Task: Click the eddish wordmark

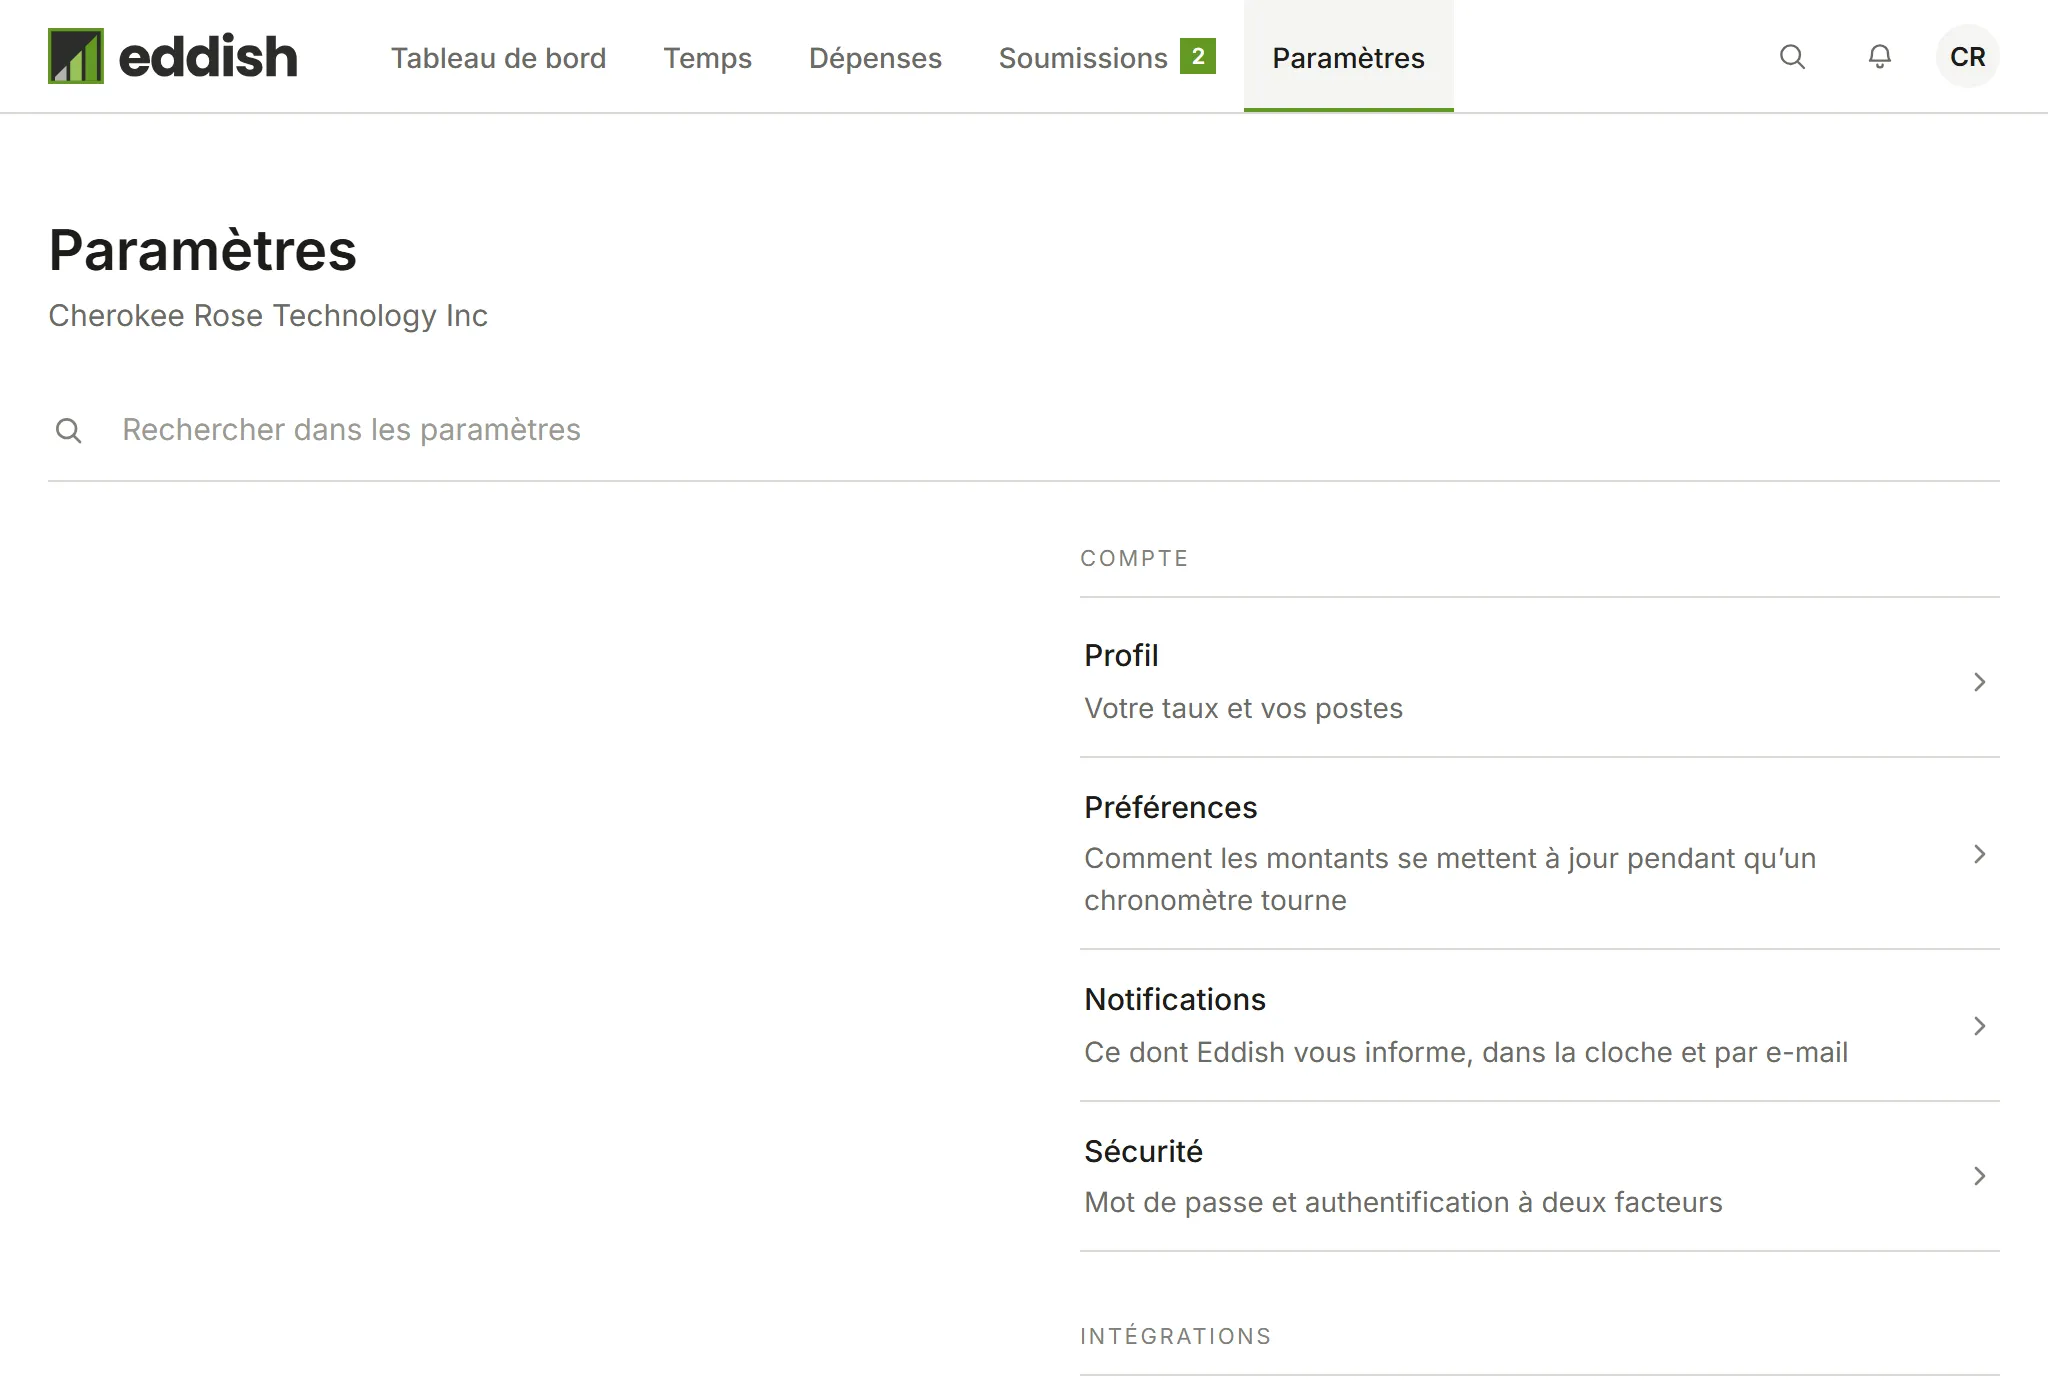Action: click(208, 56)
